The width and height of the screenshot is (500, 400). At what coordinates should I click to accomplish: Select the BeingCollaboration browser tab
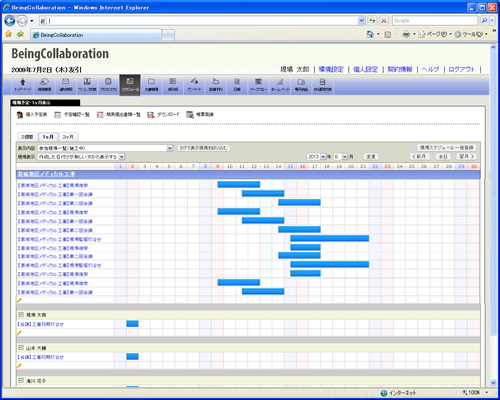tap(96, 35)
